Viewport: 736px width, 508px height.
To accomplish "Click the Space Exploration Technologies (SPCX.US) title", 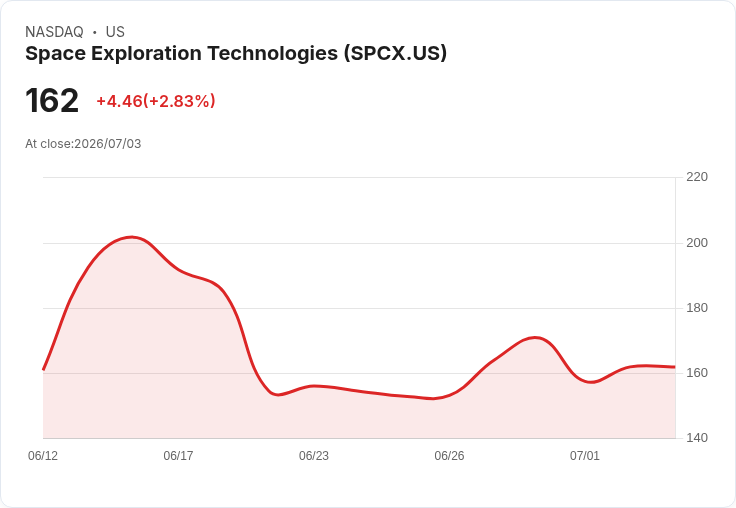I will point(236,54).
